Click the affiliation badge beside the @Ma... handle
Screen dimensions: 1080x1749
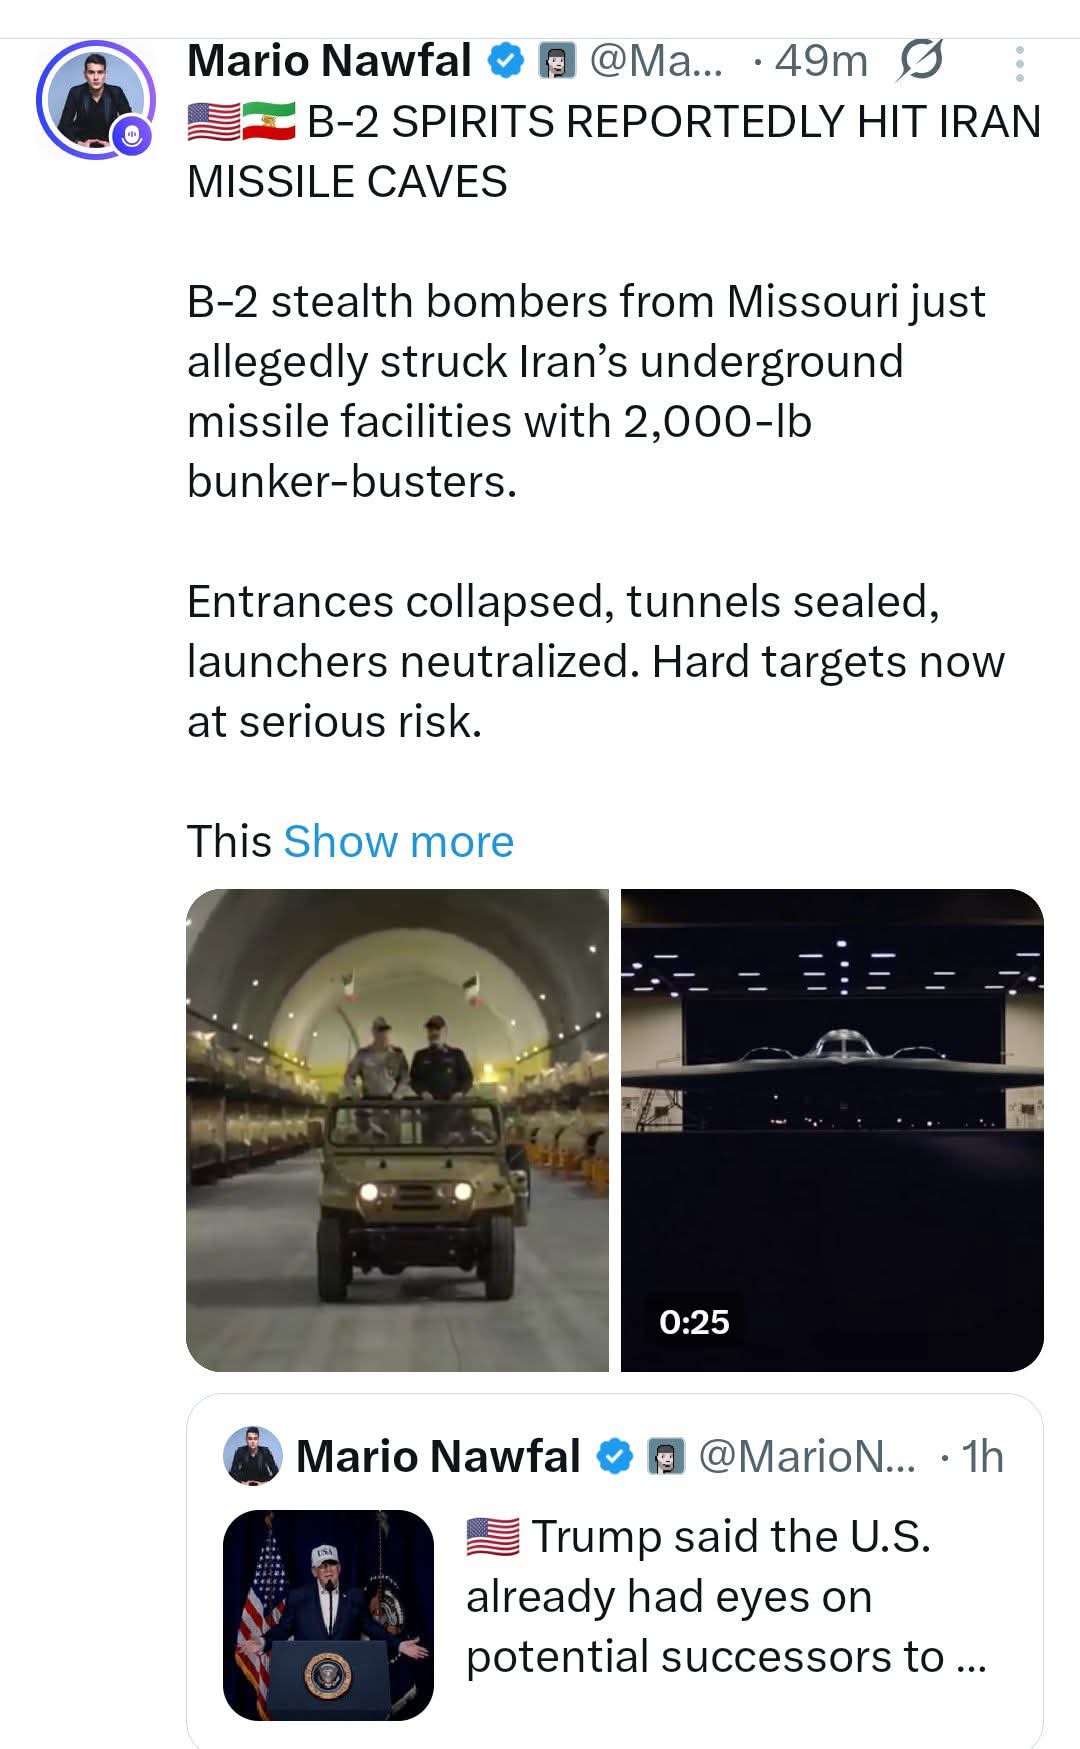coord(557,62)
